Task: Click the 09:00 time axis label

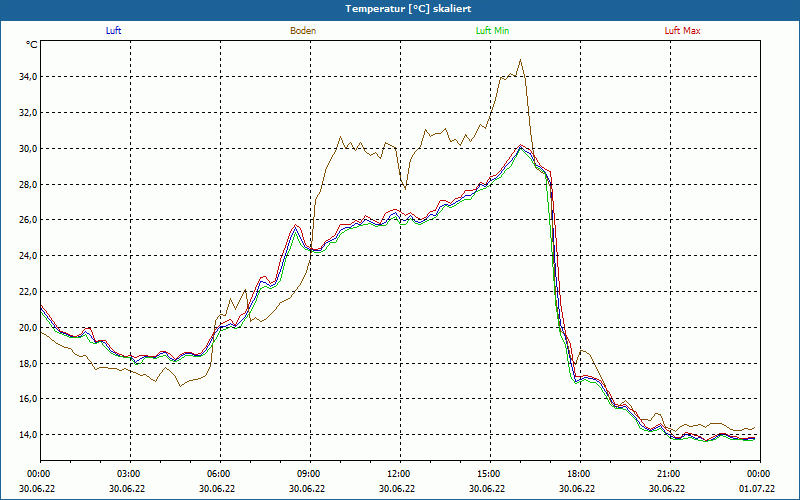Action: [309, 474]
